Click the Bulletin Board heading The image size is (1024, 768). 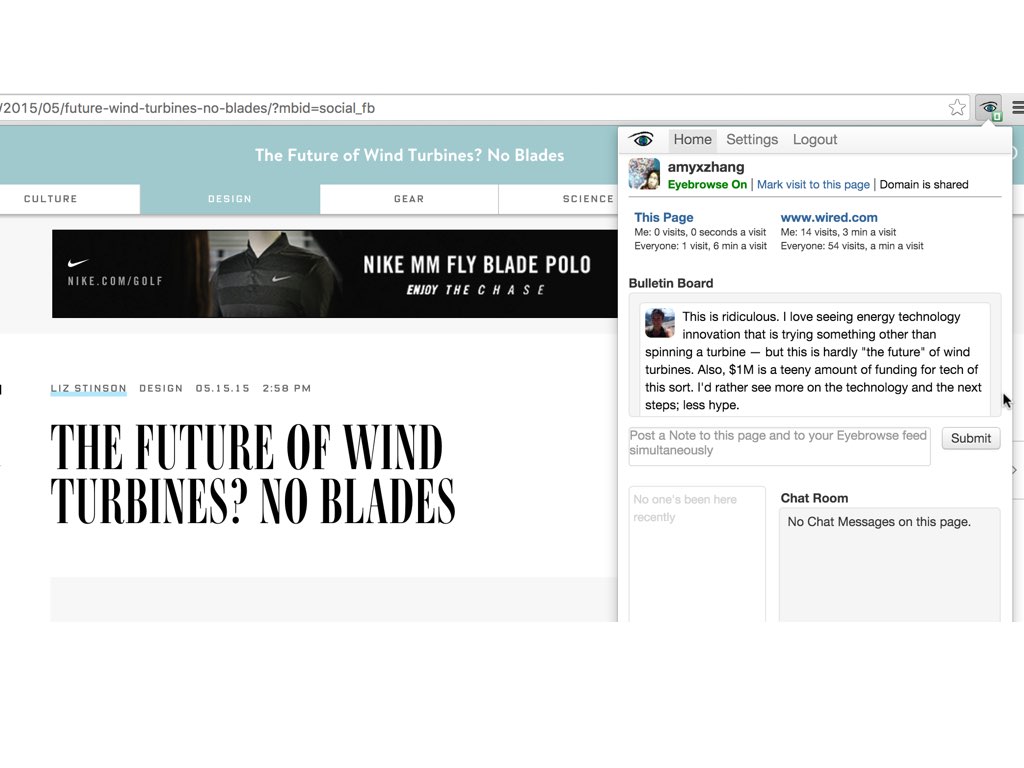click(x=671, y=283)
